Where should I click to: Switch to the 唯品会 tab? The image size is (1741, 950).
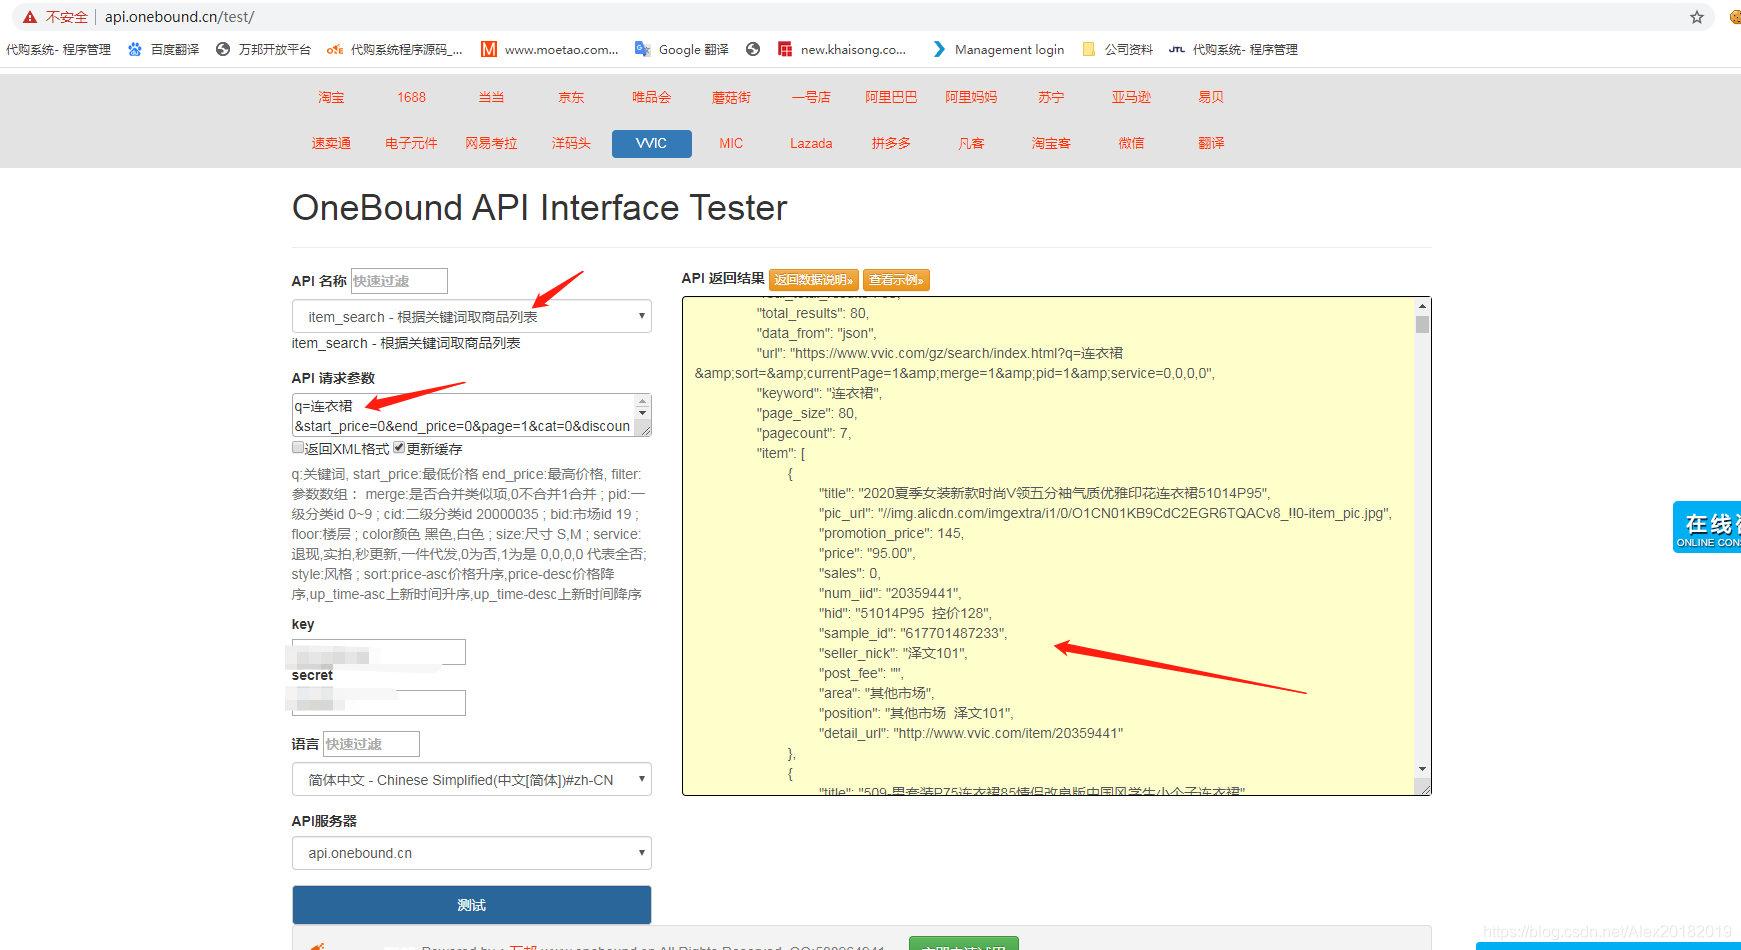(x=651, y=97)
